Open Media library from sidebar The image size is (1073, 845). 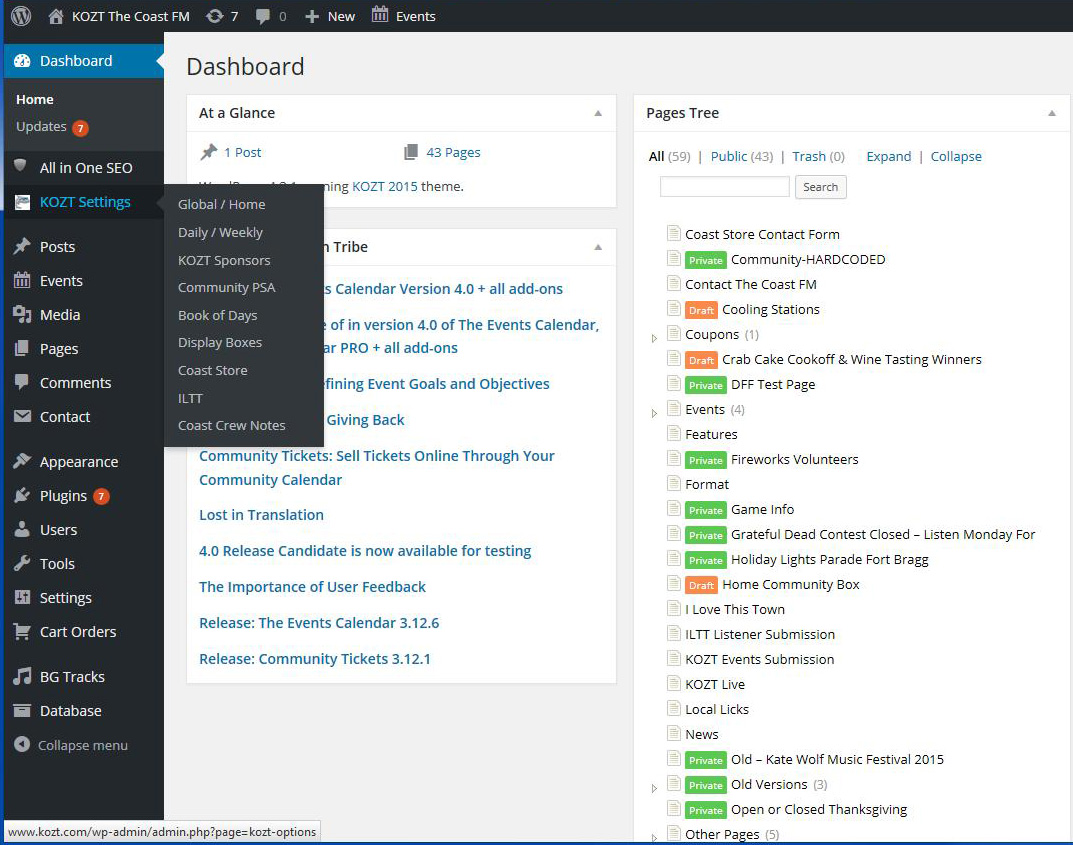[x=59, y=315]
